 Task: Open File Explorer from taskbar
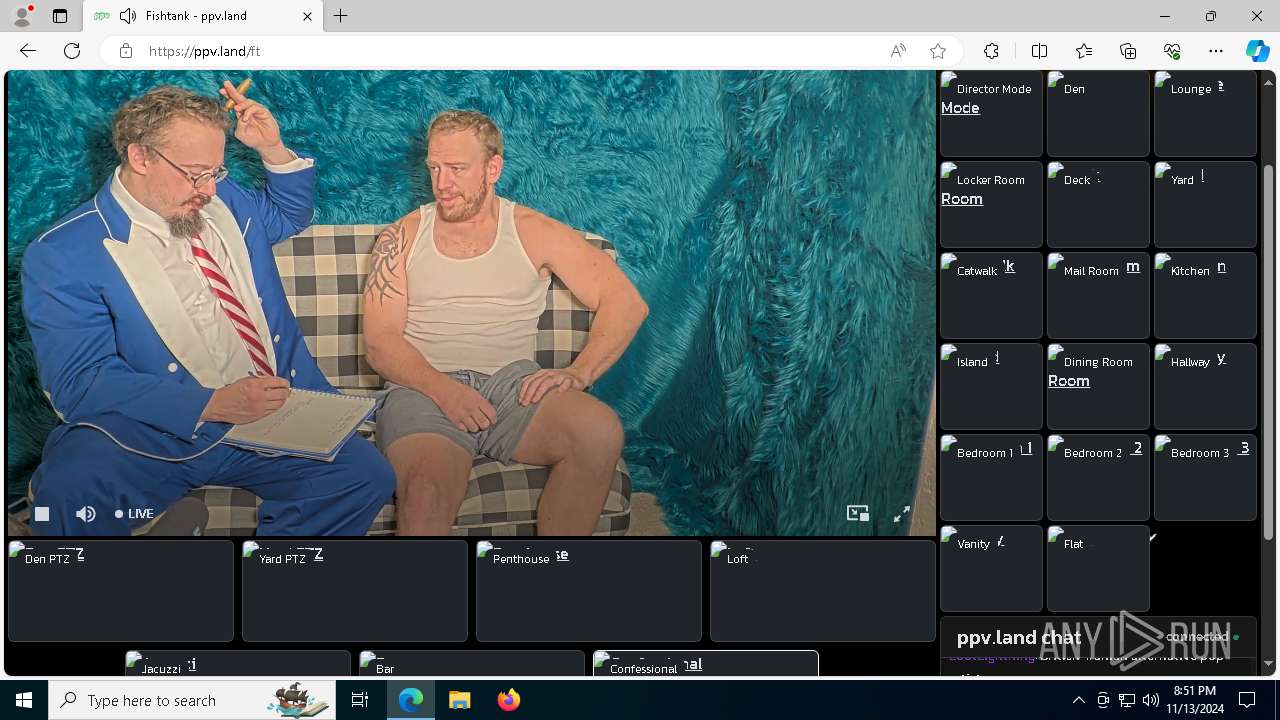(x=460, y=700)
